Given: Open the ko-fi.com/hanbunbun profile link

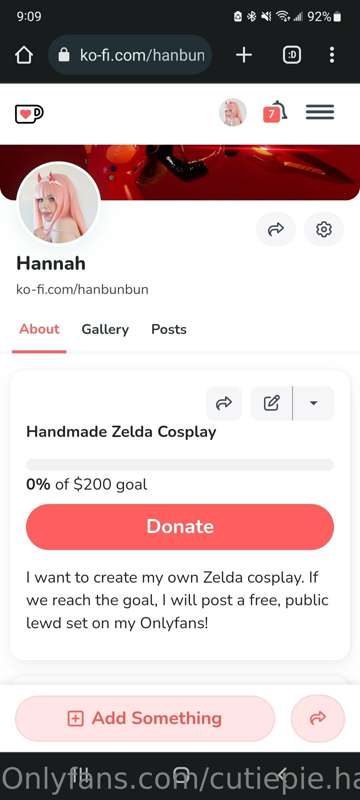Looking at the screenshot, I should click(82, 290).
